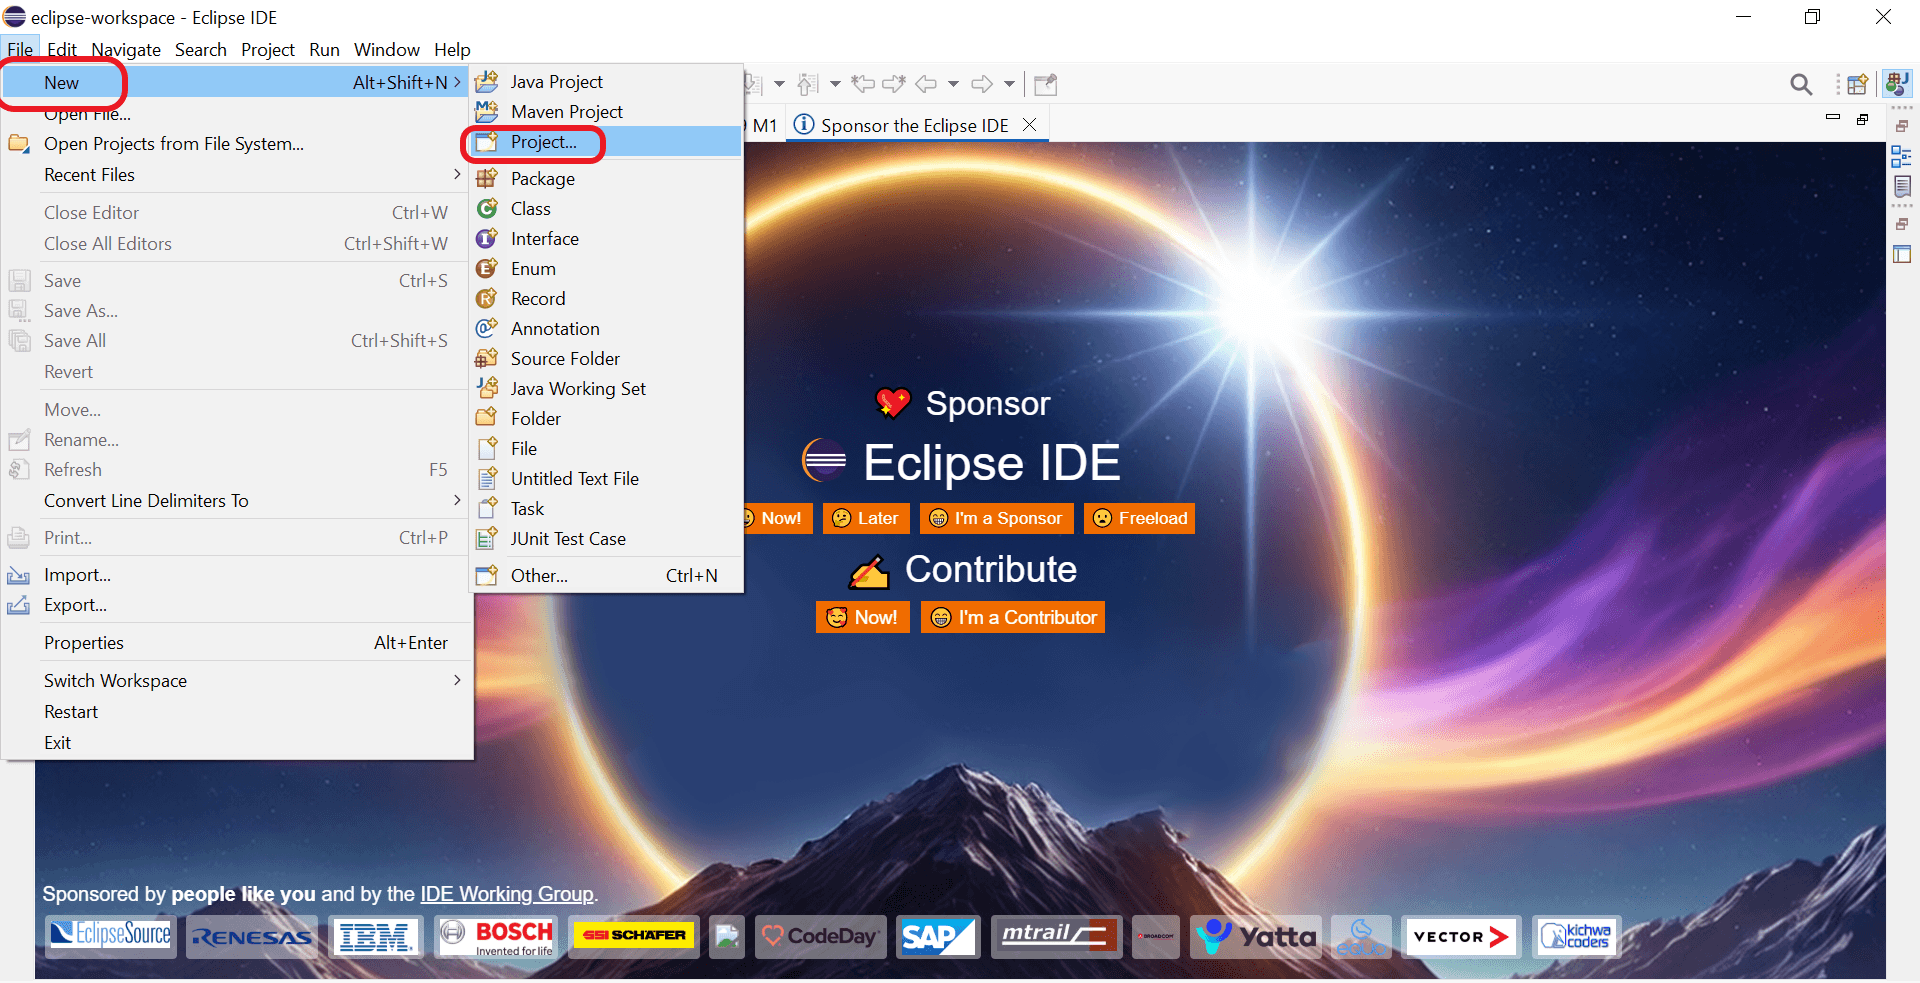
Task: Select Open Projects from File System...
Action: point(238,144)
